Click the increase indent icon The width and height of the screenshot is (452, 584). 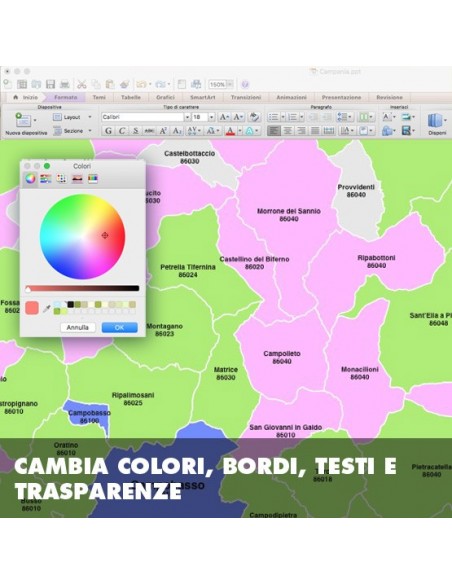(327, 117)
